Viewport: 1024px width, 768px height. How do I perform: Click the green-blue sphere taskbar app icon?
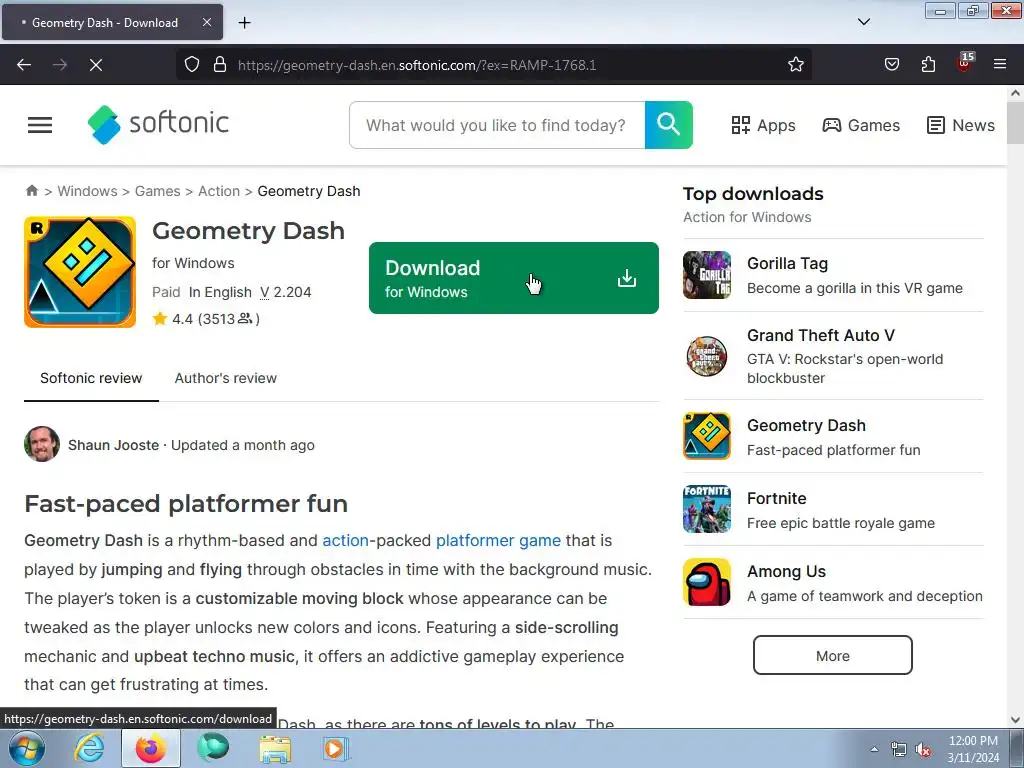click(213, 748)
